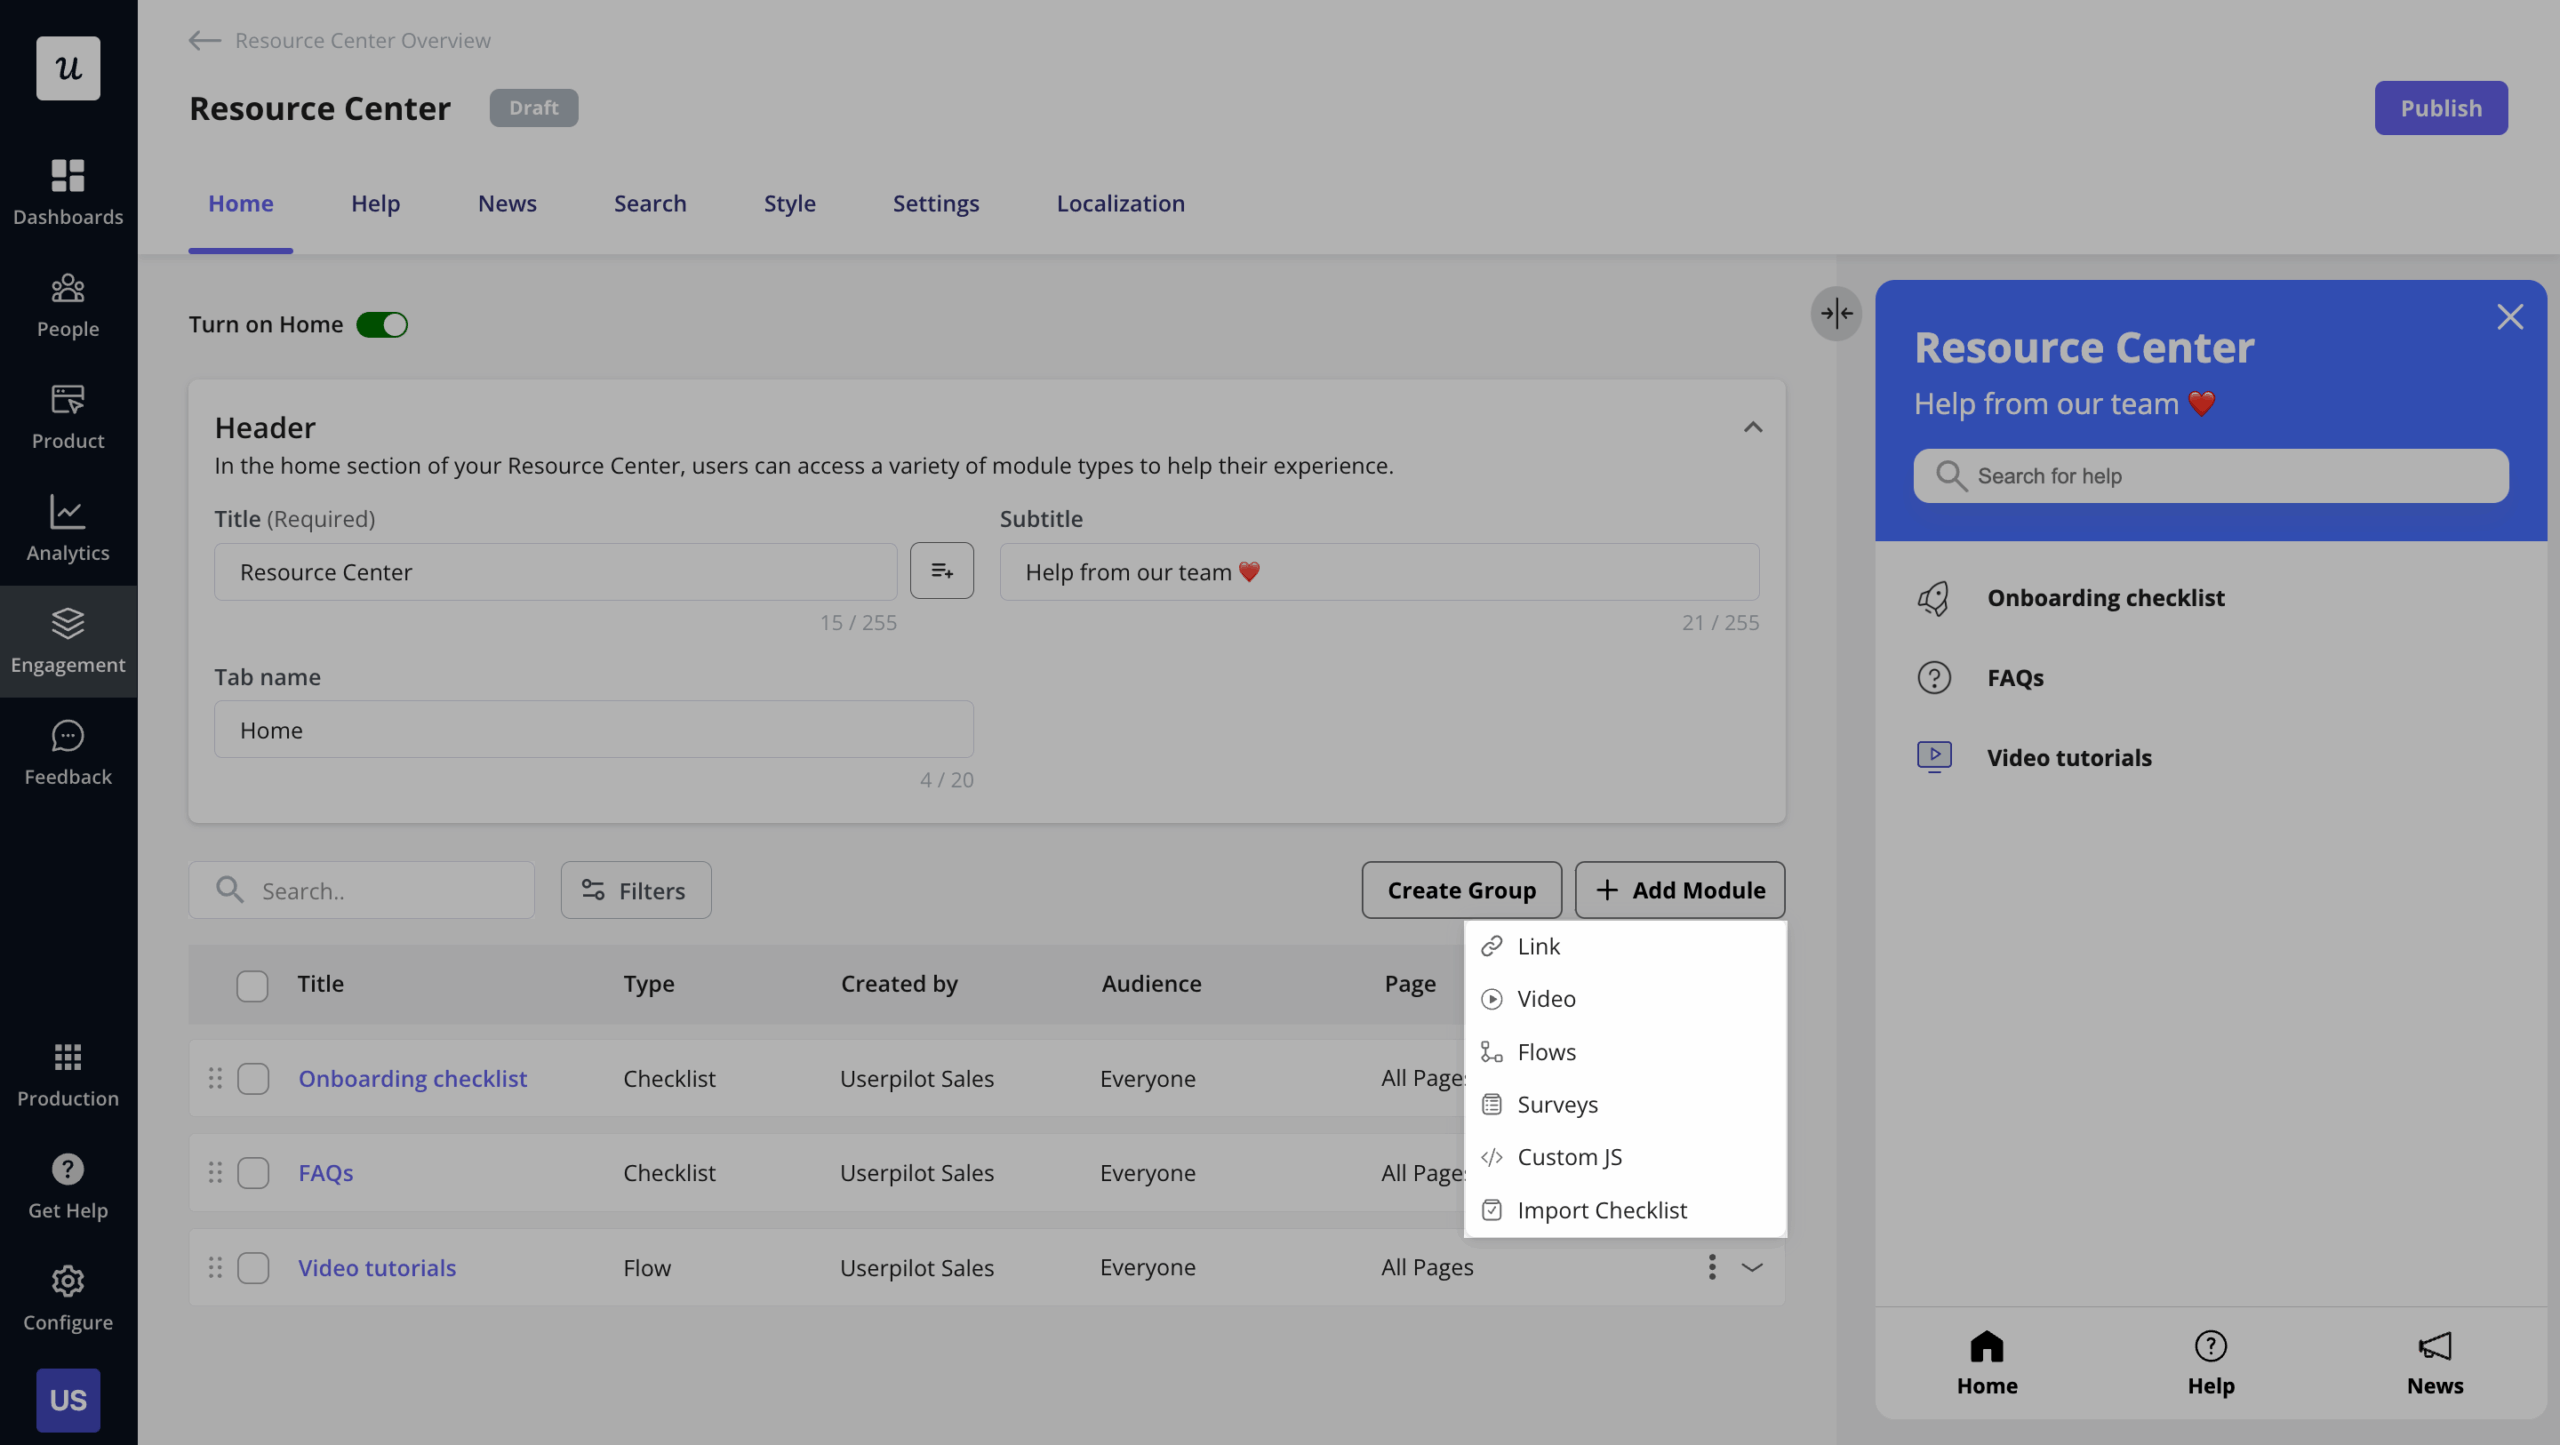Select the Feedback sidebar icon
This screenshot has height=1445, width=2560.
pyautogui.click(x=67, y=750)
